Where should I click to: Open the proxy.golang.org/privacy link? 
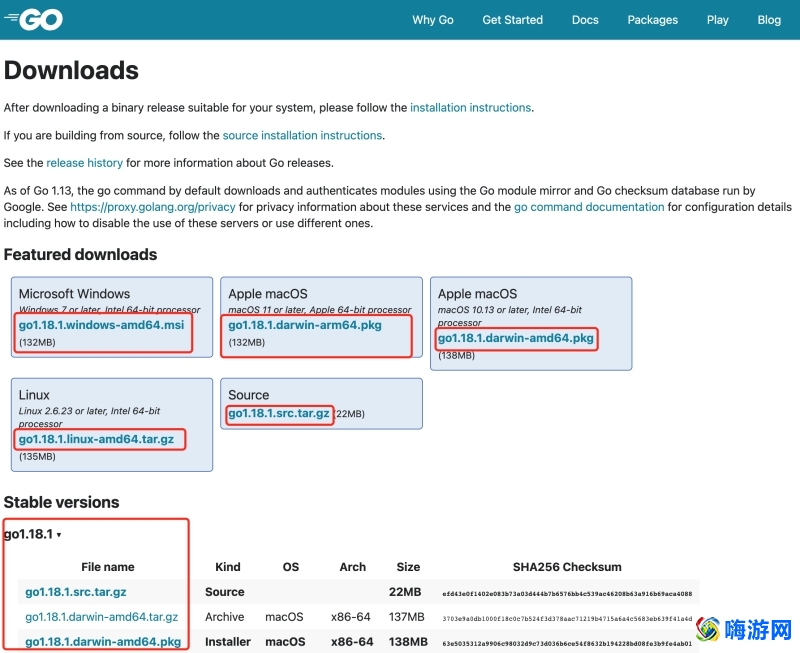coord(153,207)
